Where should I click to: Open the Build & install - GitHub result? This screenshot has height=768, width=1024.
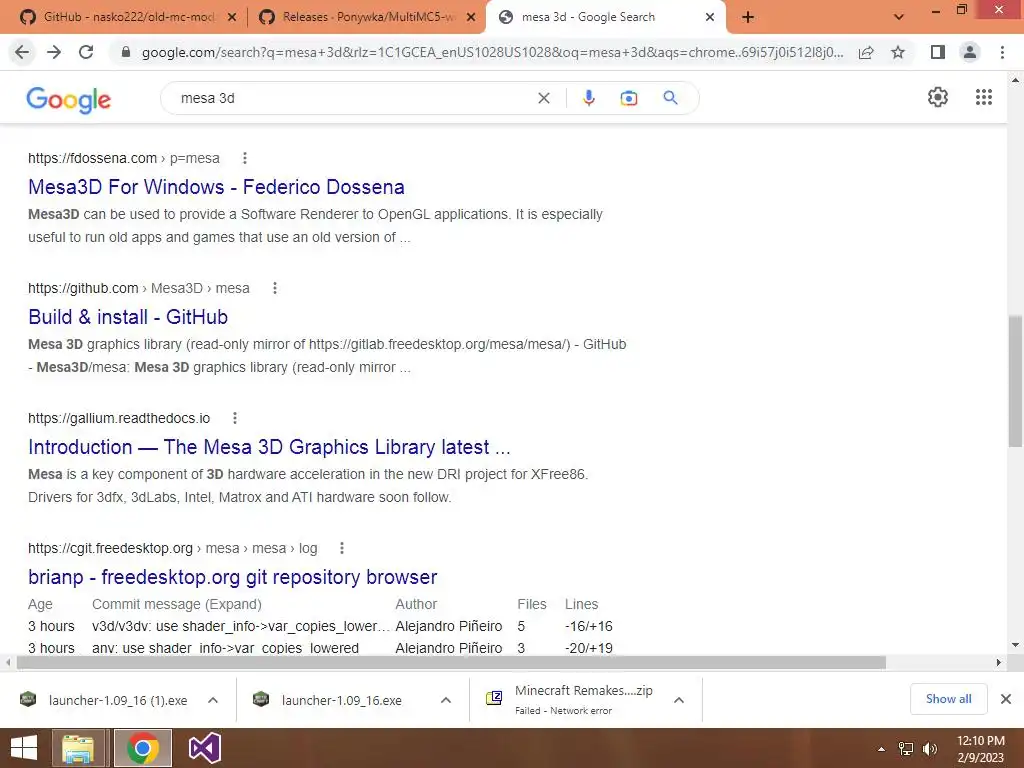click(128, 317)
